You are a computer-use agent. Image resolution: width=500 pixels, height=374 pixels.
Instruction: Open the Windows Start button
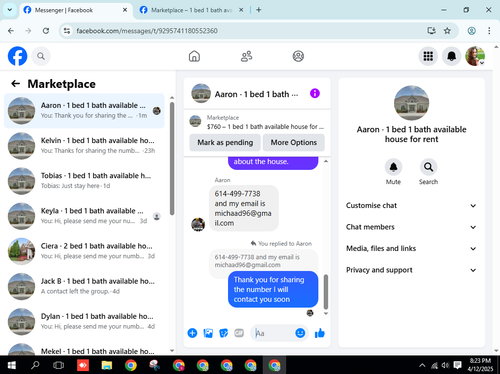(x=11, y=365)
